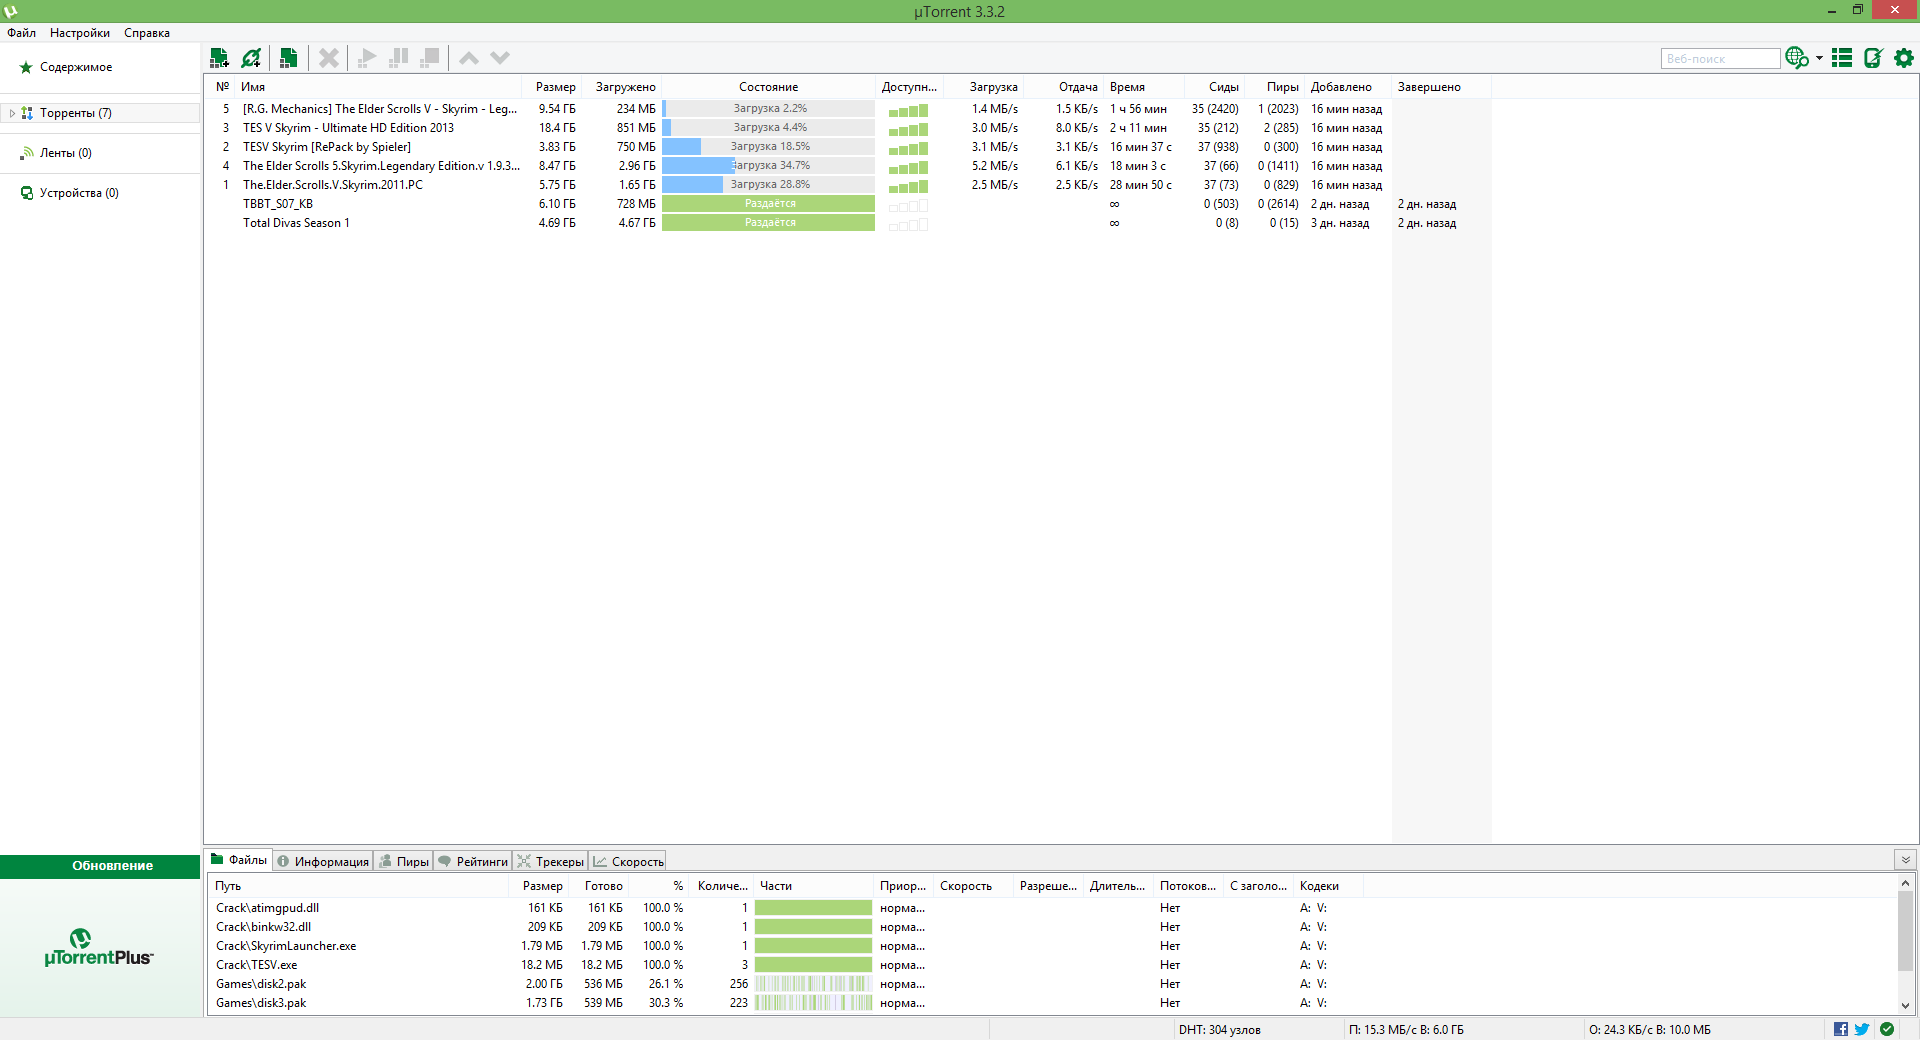Move torrent up in queue
The image size is (1920, 1040).
pos(469,58)
